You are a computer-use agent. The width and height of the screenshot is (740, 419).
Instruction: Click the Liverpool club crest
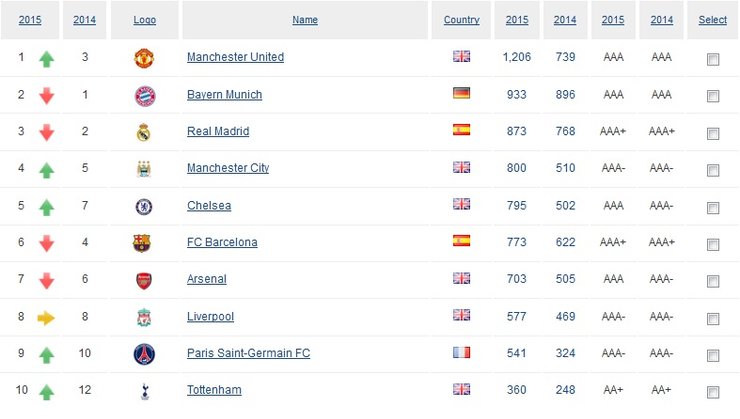[x=144, y=317]
